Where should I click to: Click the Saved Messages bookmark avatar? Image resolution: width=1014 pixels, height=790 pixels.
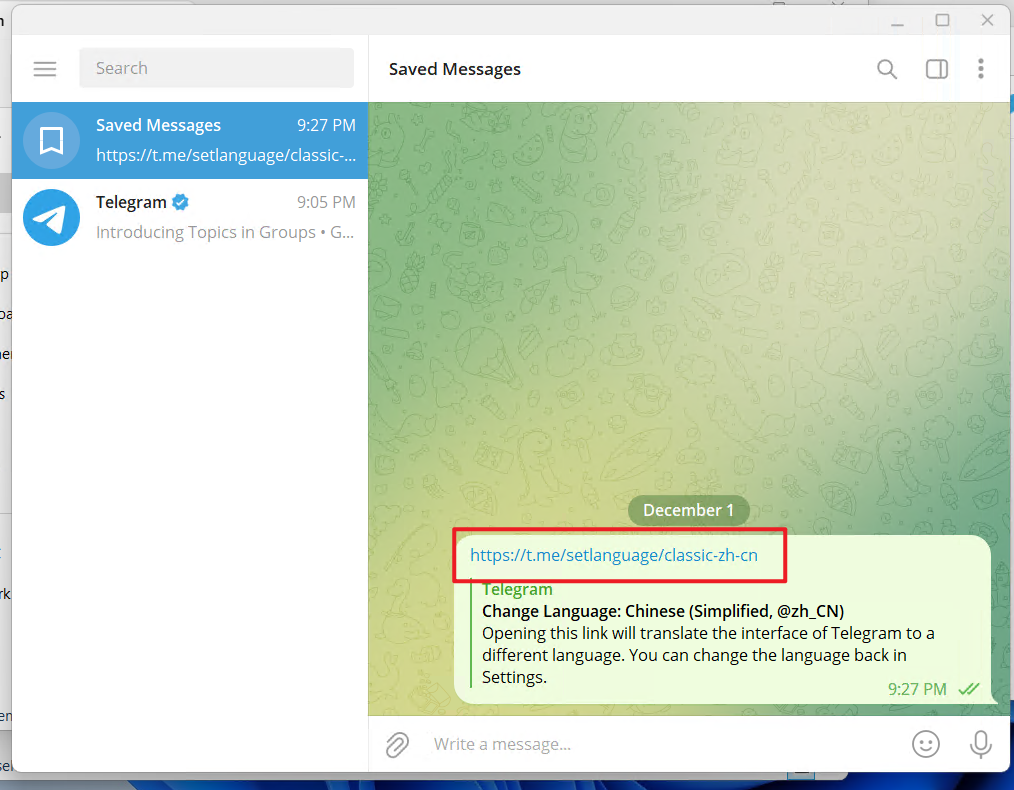pos(51,140)
